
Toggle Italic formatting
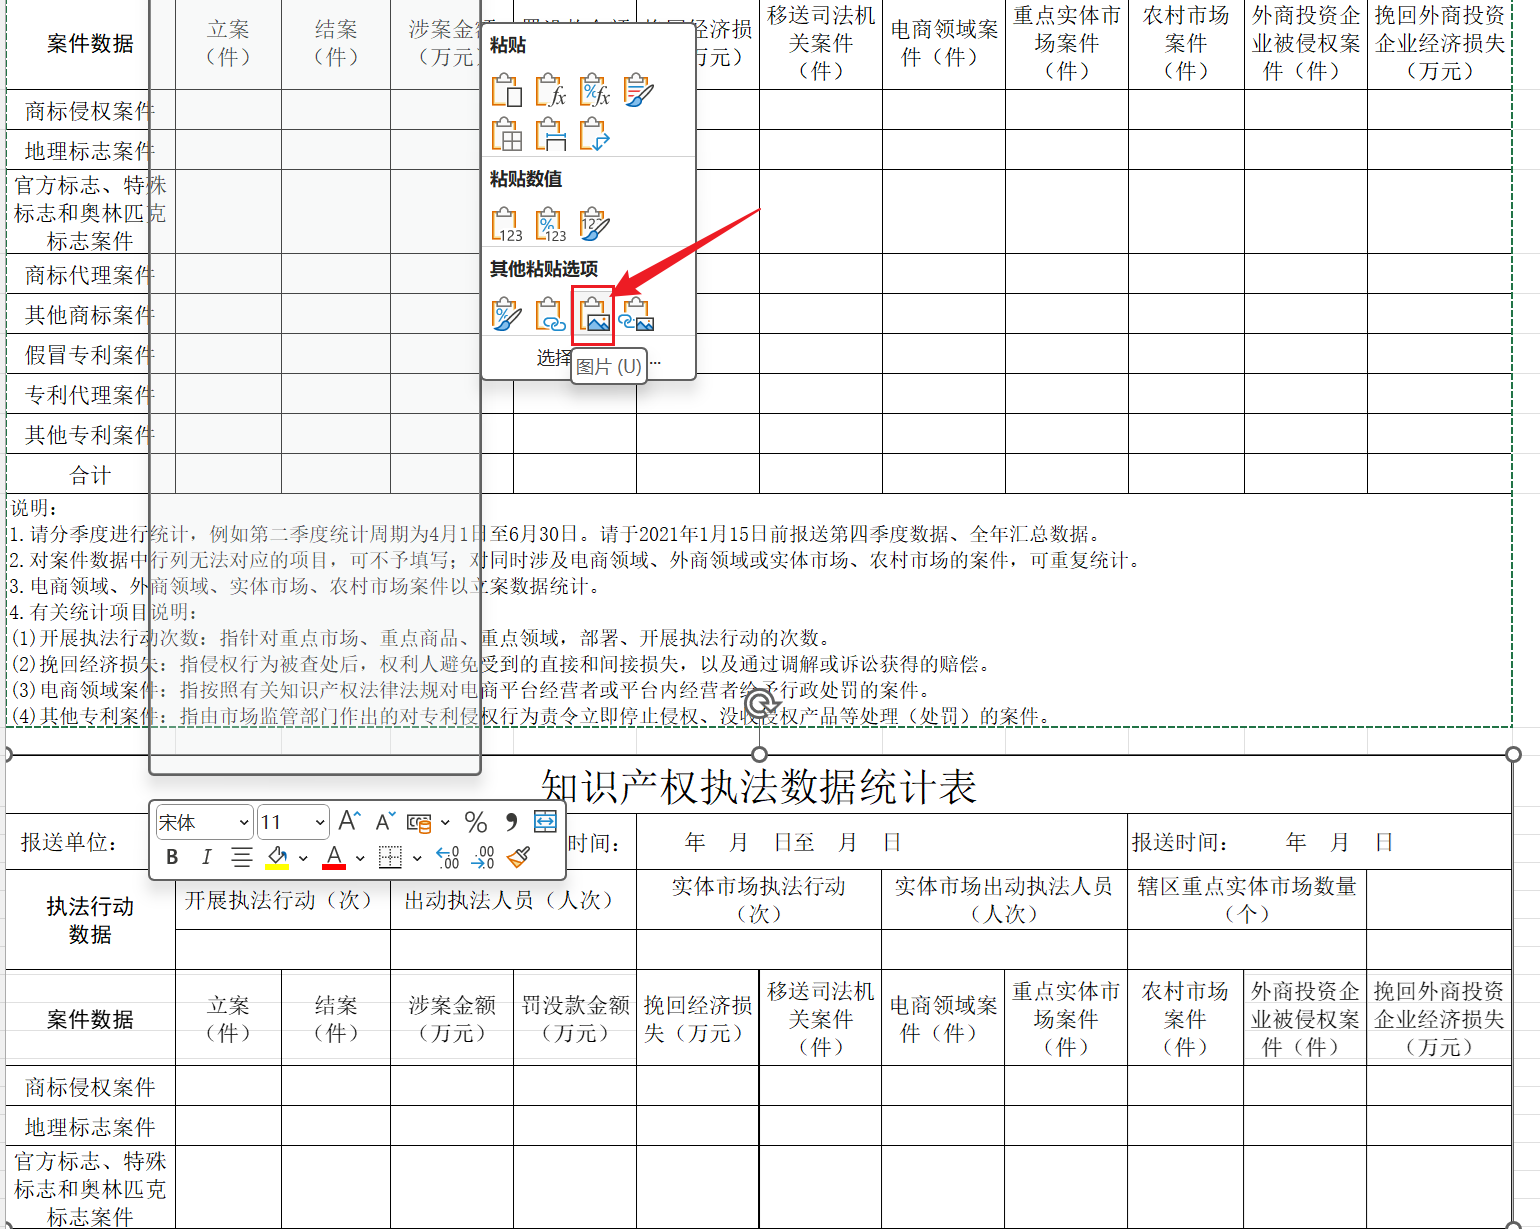coord(206,857)
